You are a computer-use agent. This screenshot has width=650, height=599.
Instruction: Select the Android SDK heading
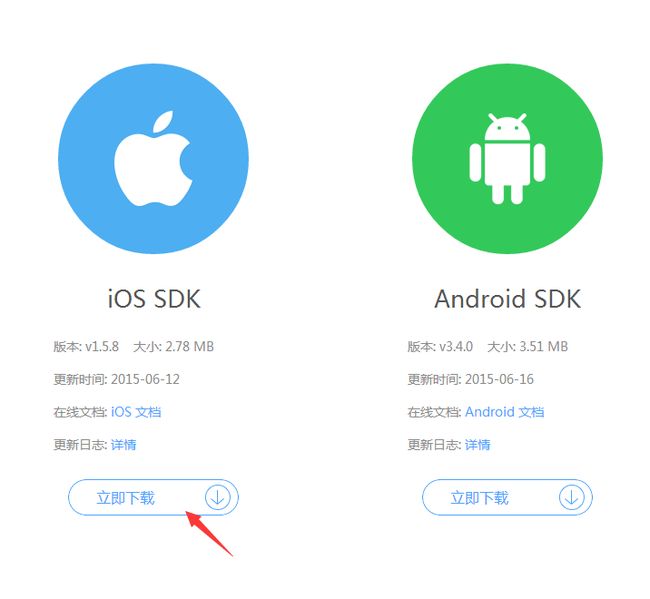507,298
